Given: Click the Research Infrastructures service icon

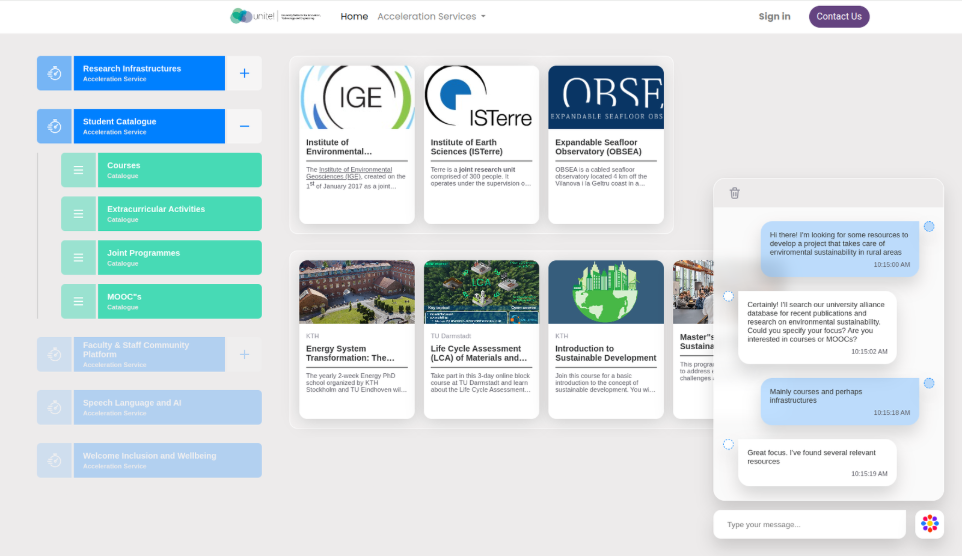Looking at the screenshot, I should 55,73.
